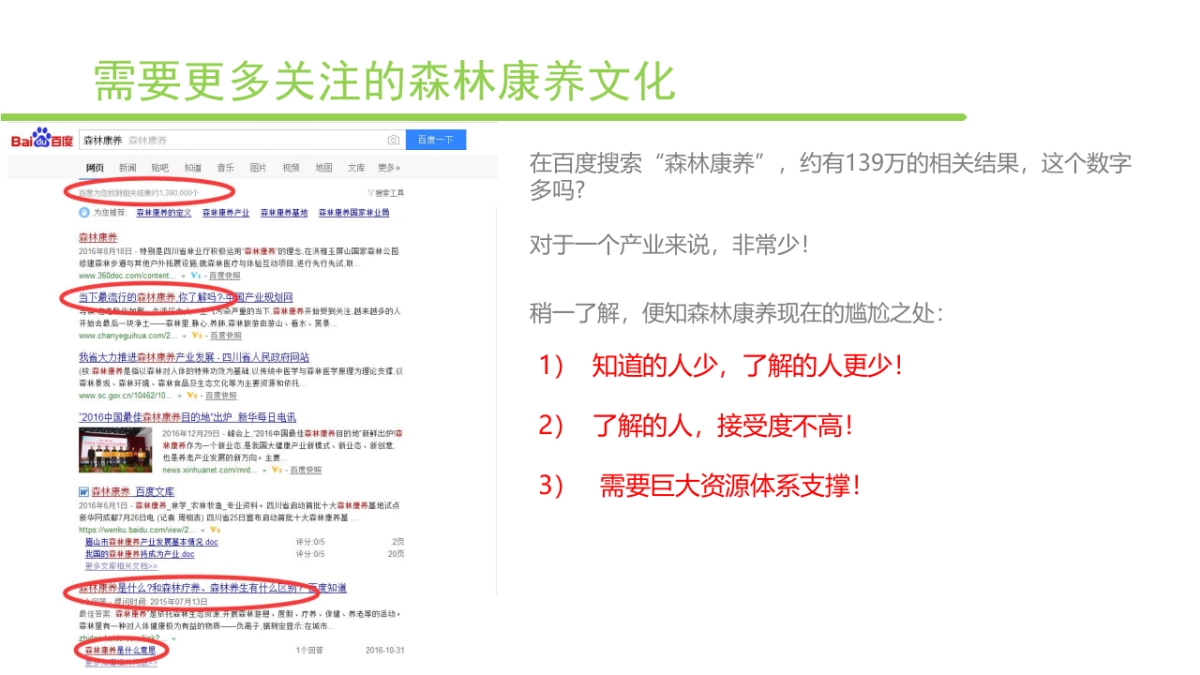Open the 更多» navigation dropdown
The width and height of the screenshot is (1200, 675).
pyautogui.click(x=386, y=167)
